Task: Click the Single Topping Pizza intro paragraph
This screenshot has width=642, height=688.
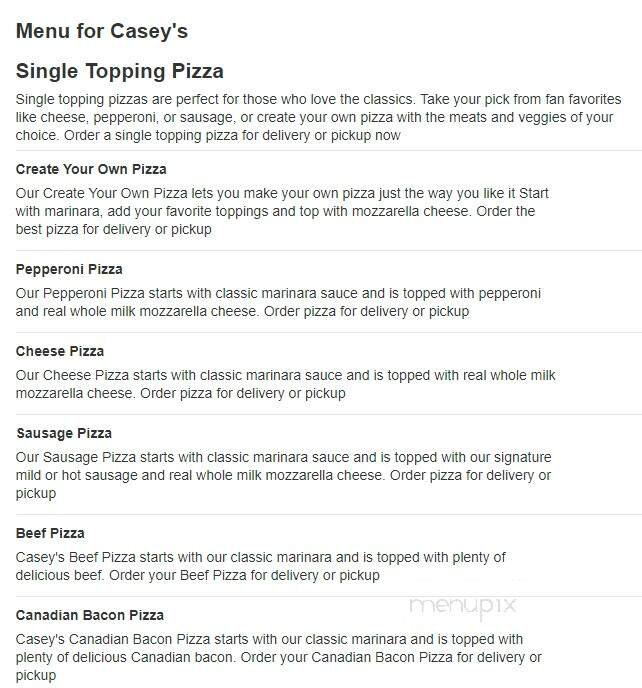Action: tap(318, 117)
